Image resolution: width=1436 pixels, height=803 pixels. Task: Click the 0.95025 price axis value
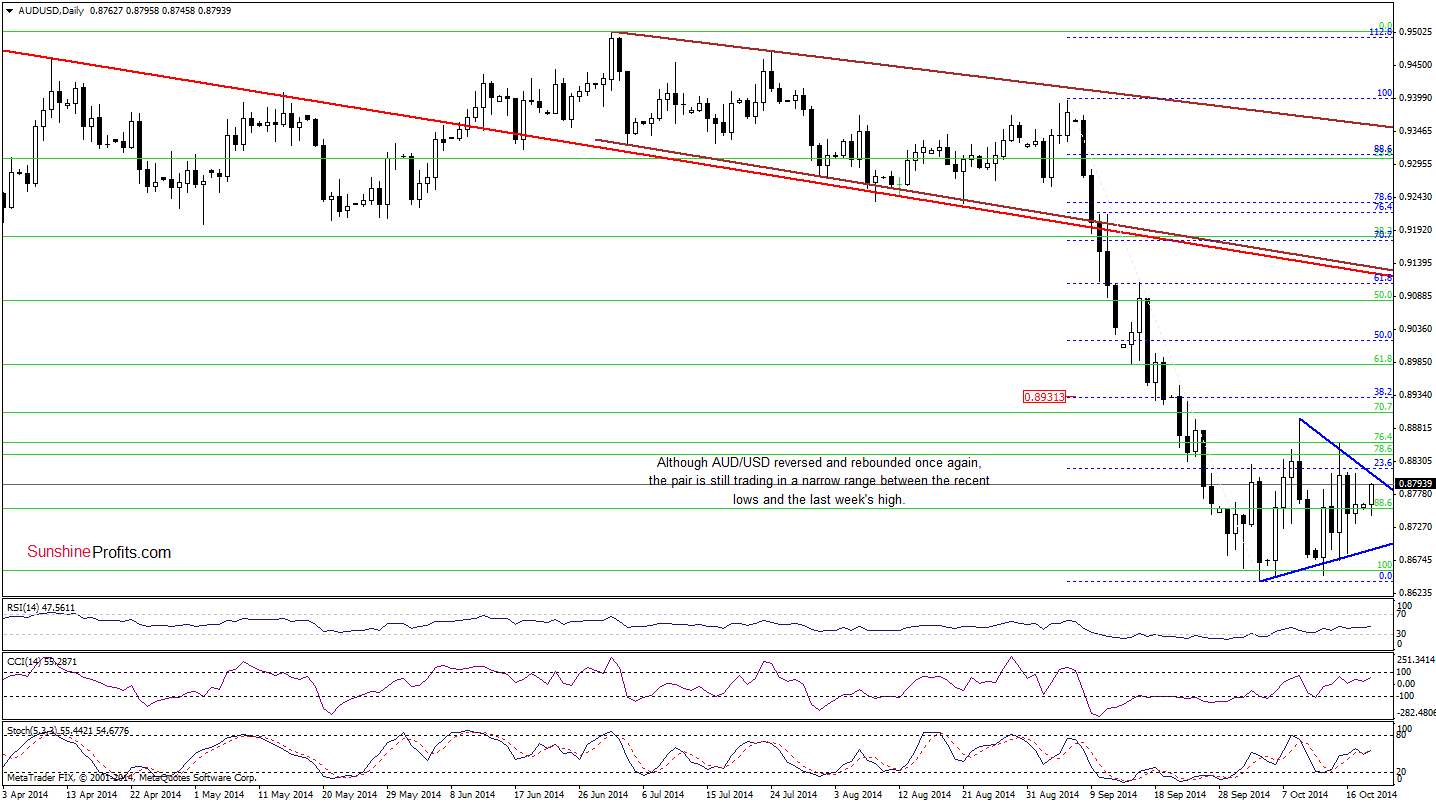coord(1413,31)
